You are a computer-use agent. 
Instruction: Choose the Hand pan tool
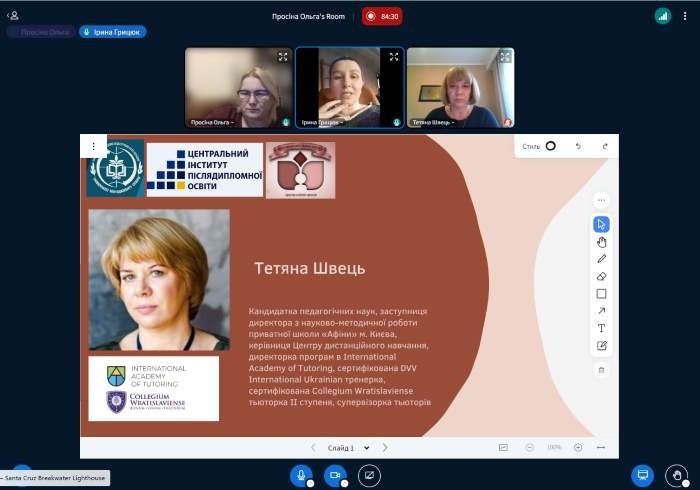(601, 242)
